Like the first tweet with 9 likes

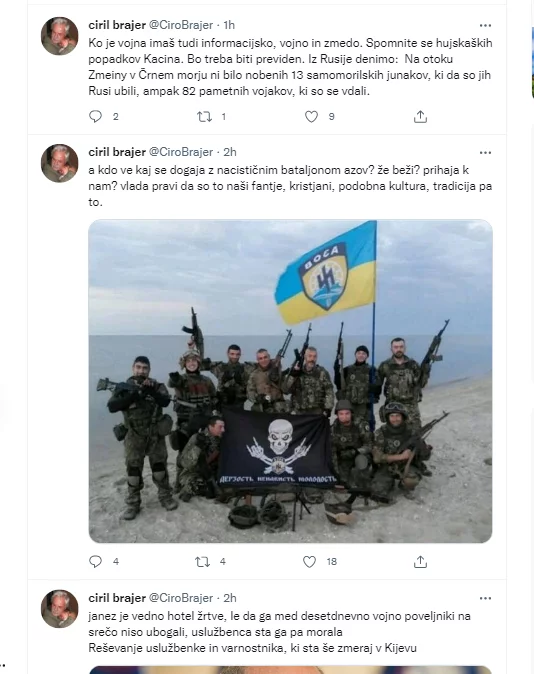tap(311, 116)
